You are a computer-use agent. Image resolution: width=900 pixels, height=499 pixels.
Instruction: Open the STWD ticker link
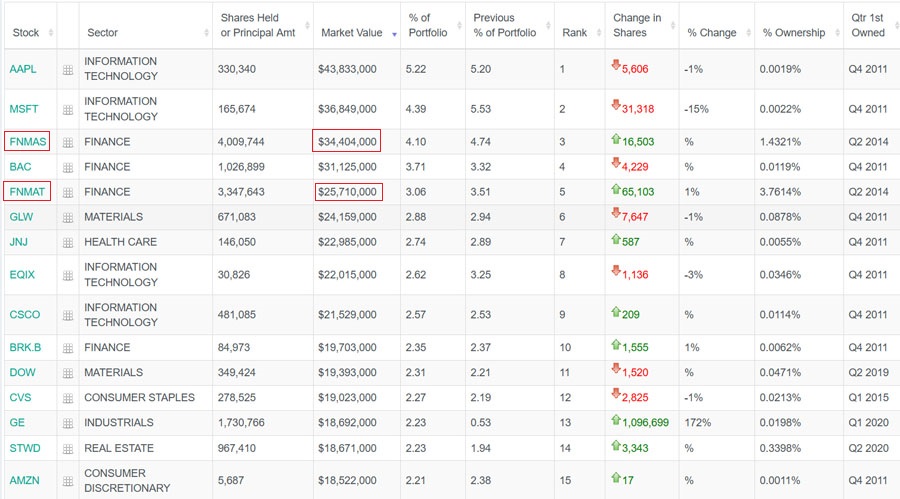coord(24,448)
